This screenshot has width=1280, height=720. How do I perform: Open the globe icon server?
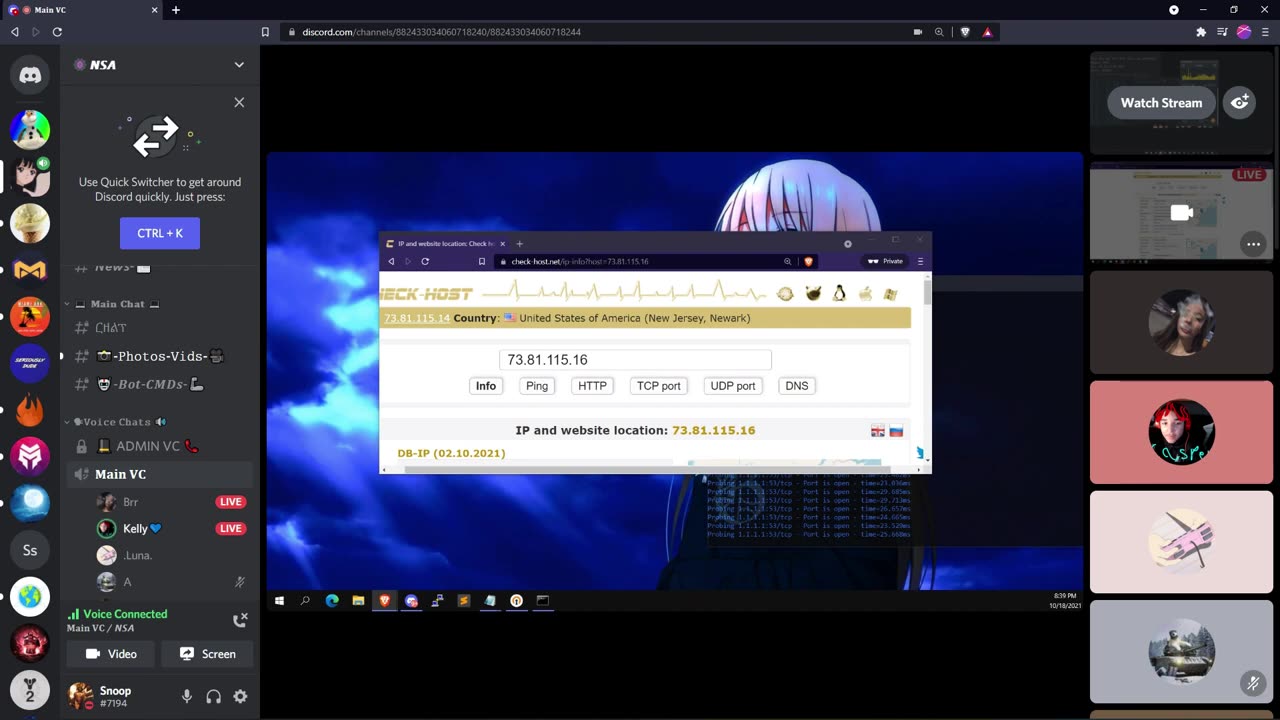[30, 597]
